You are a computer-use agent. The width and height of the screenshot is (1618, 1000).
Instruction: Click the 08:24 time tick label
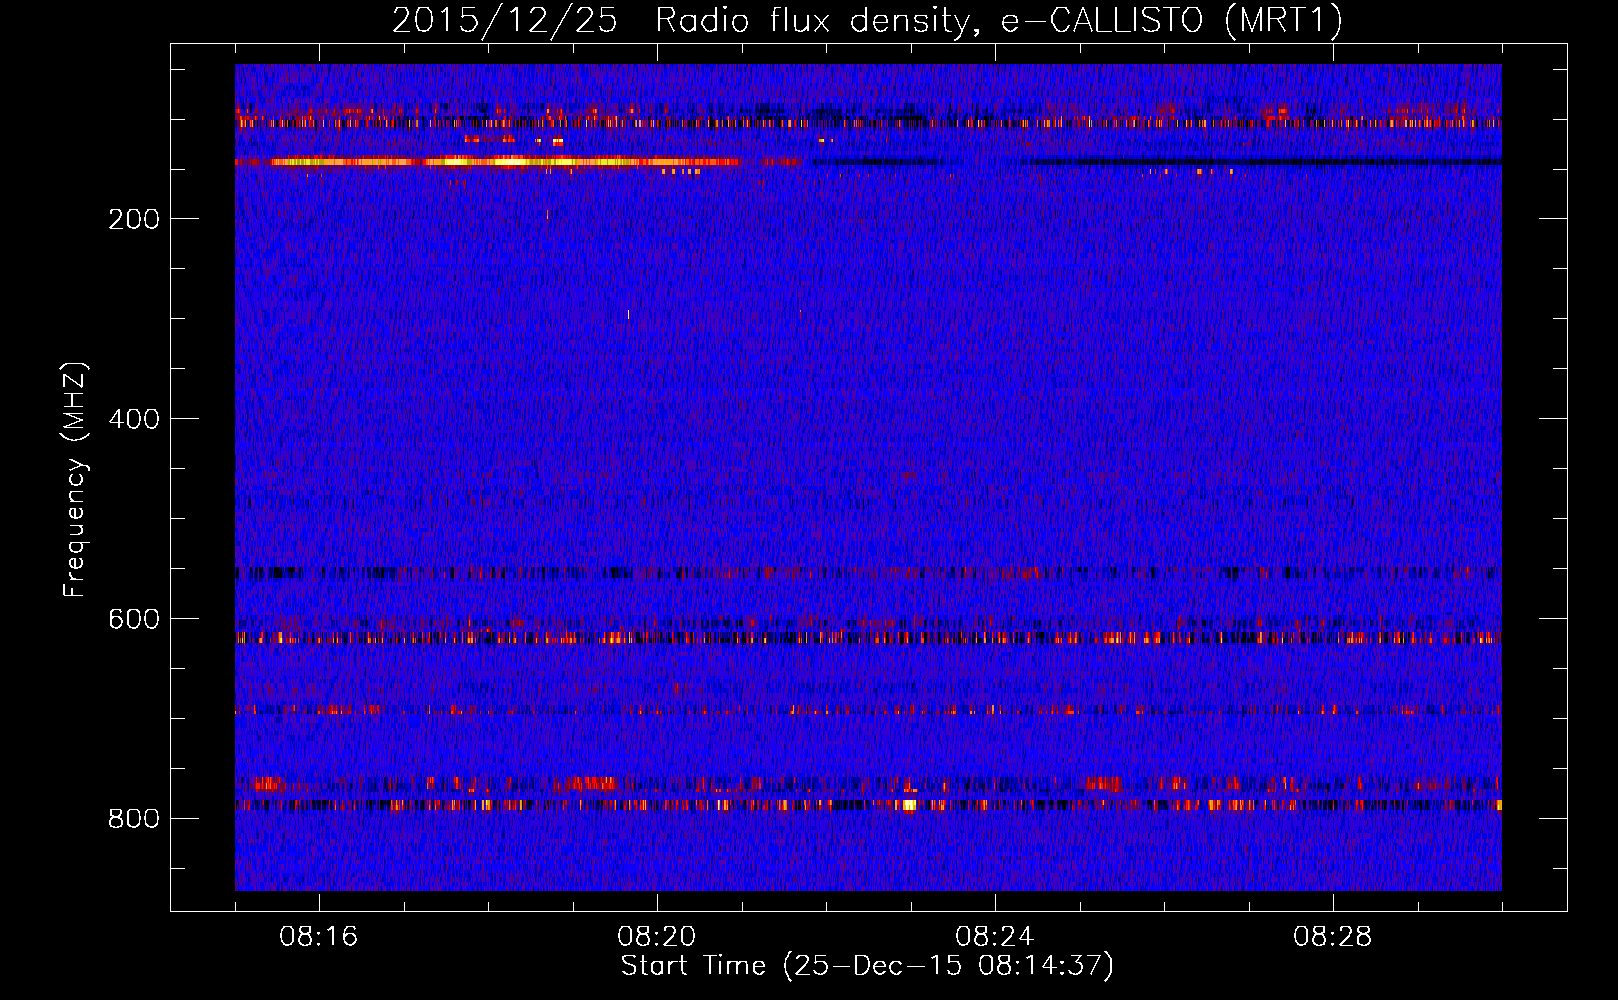click(x=995, y=937)
